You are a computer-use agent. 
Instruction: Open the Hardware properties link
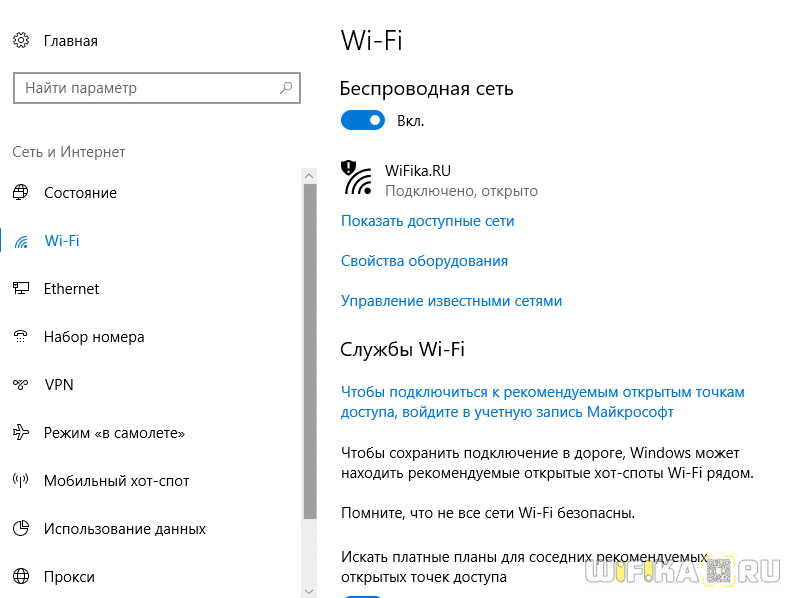click(x=424, y=261)
